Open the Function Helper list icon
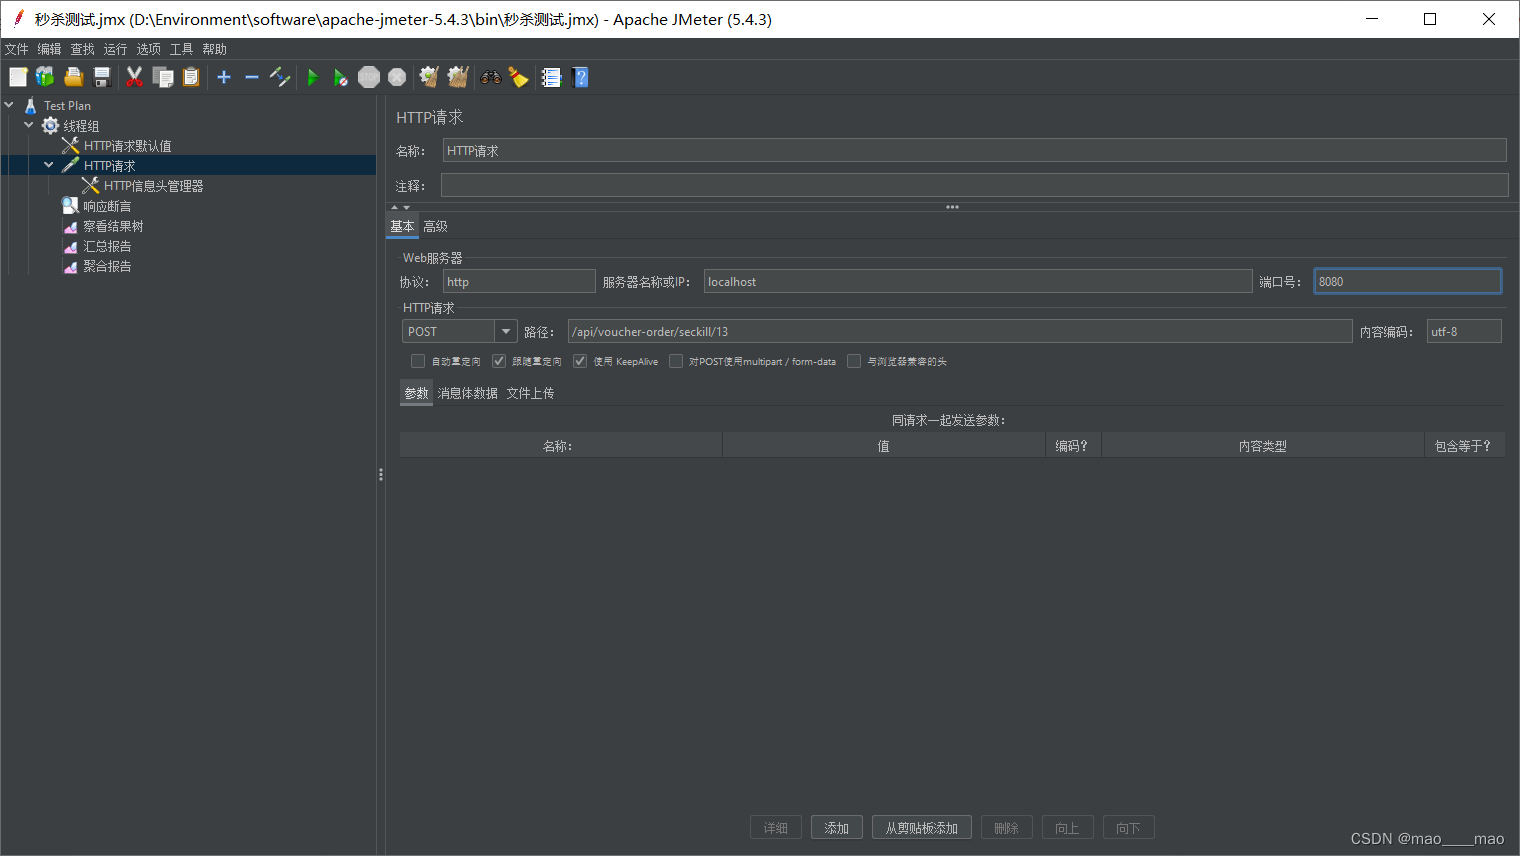 point(551,77)
